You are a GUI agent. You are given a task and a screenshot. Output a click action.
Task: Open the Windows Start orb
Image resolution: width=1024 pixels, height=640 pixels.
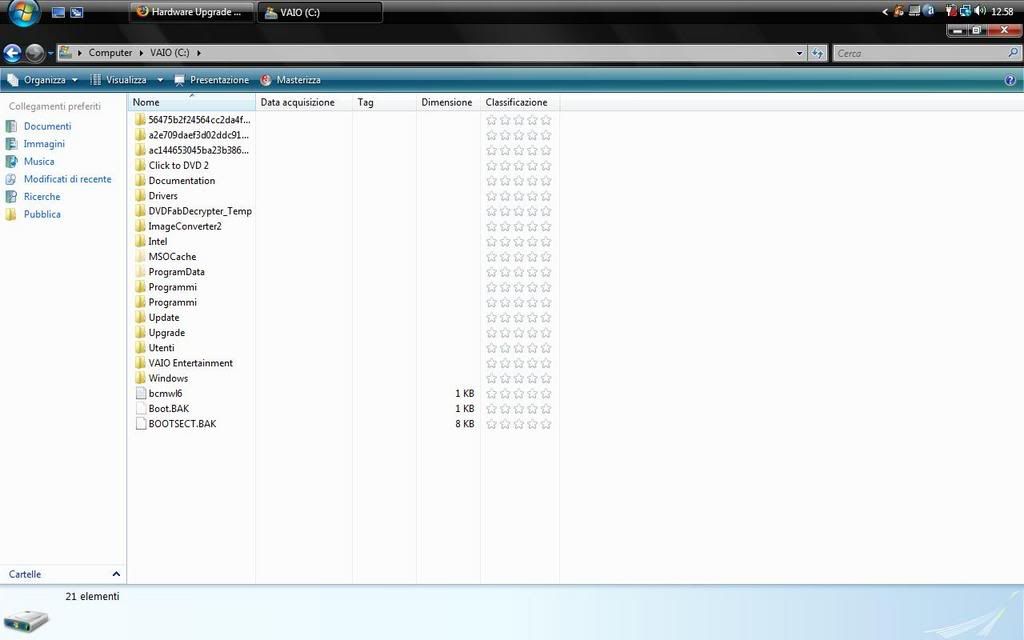(24, 12)
